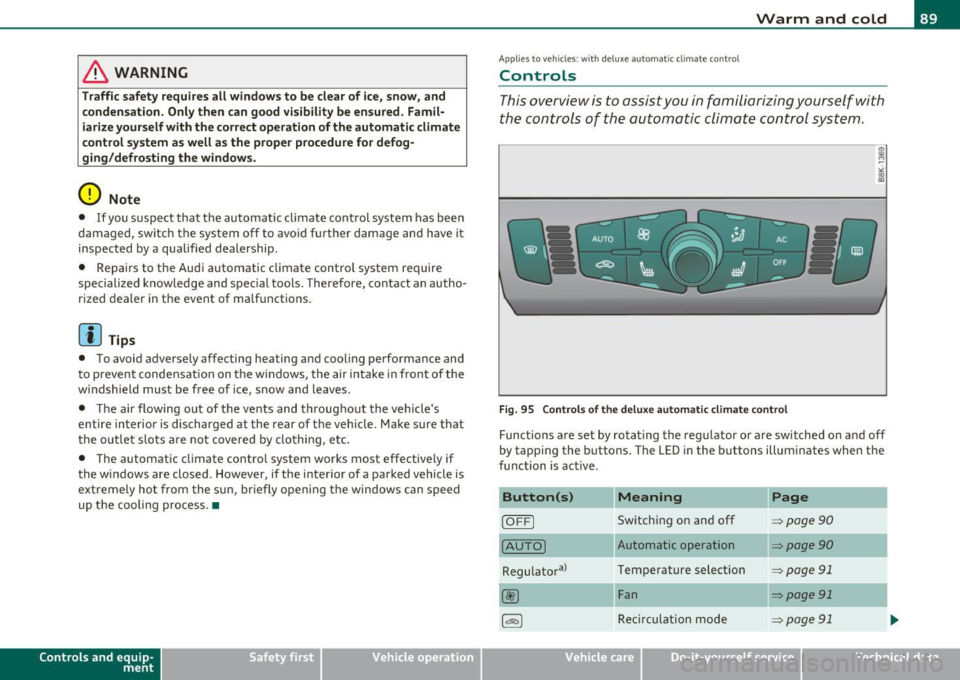Open the Controls and equipment tab

[80, 663]
